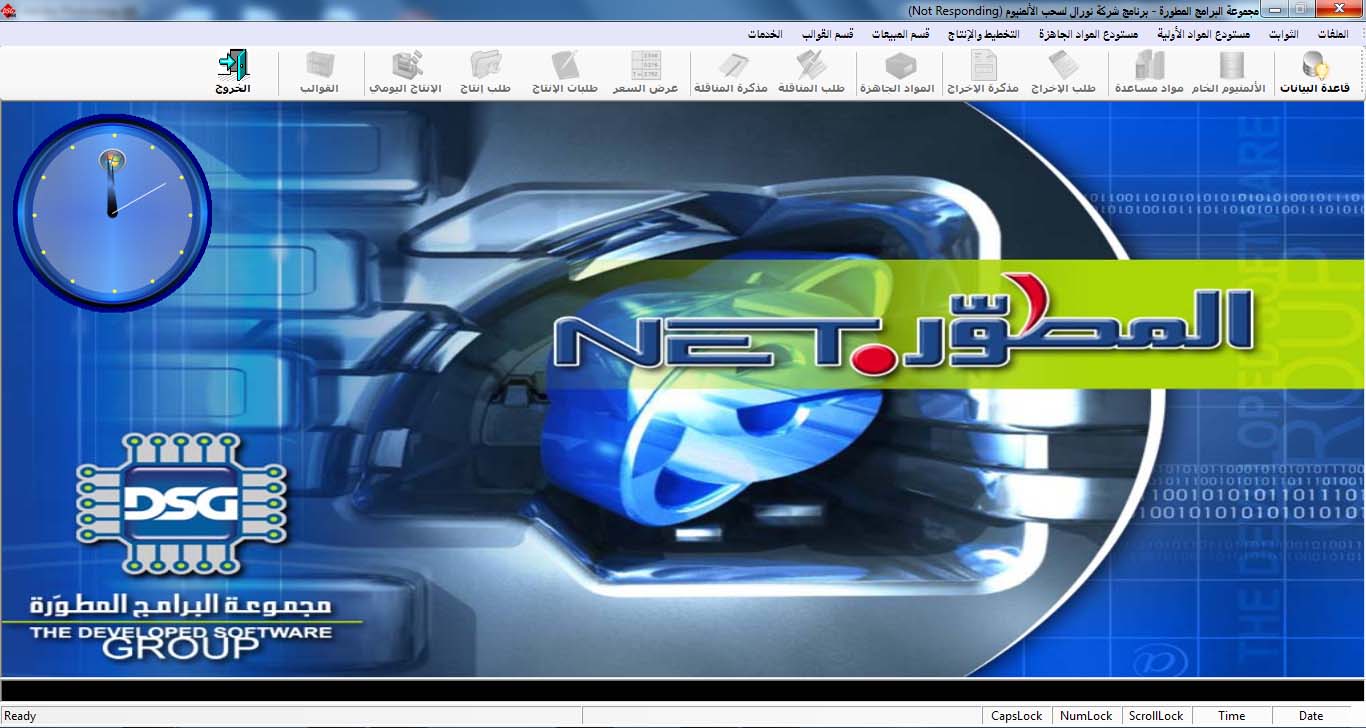Viewport: 1366px width, 728px height.
Task: Close the Not Responding application window
Action: tap(1337, 9)
